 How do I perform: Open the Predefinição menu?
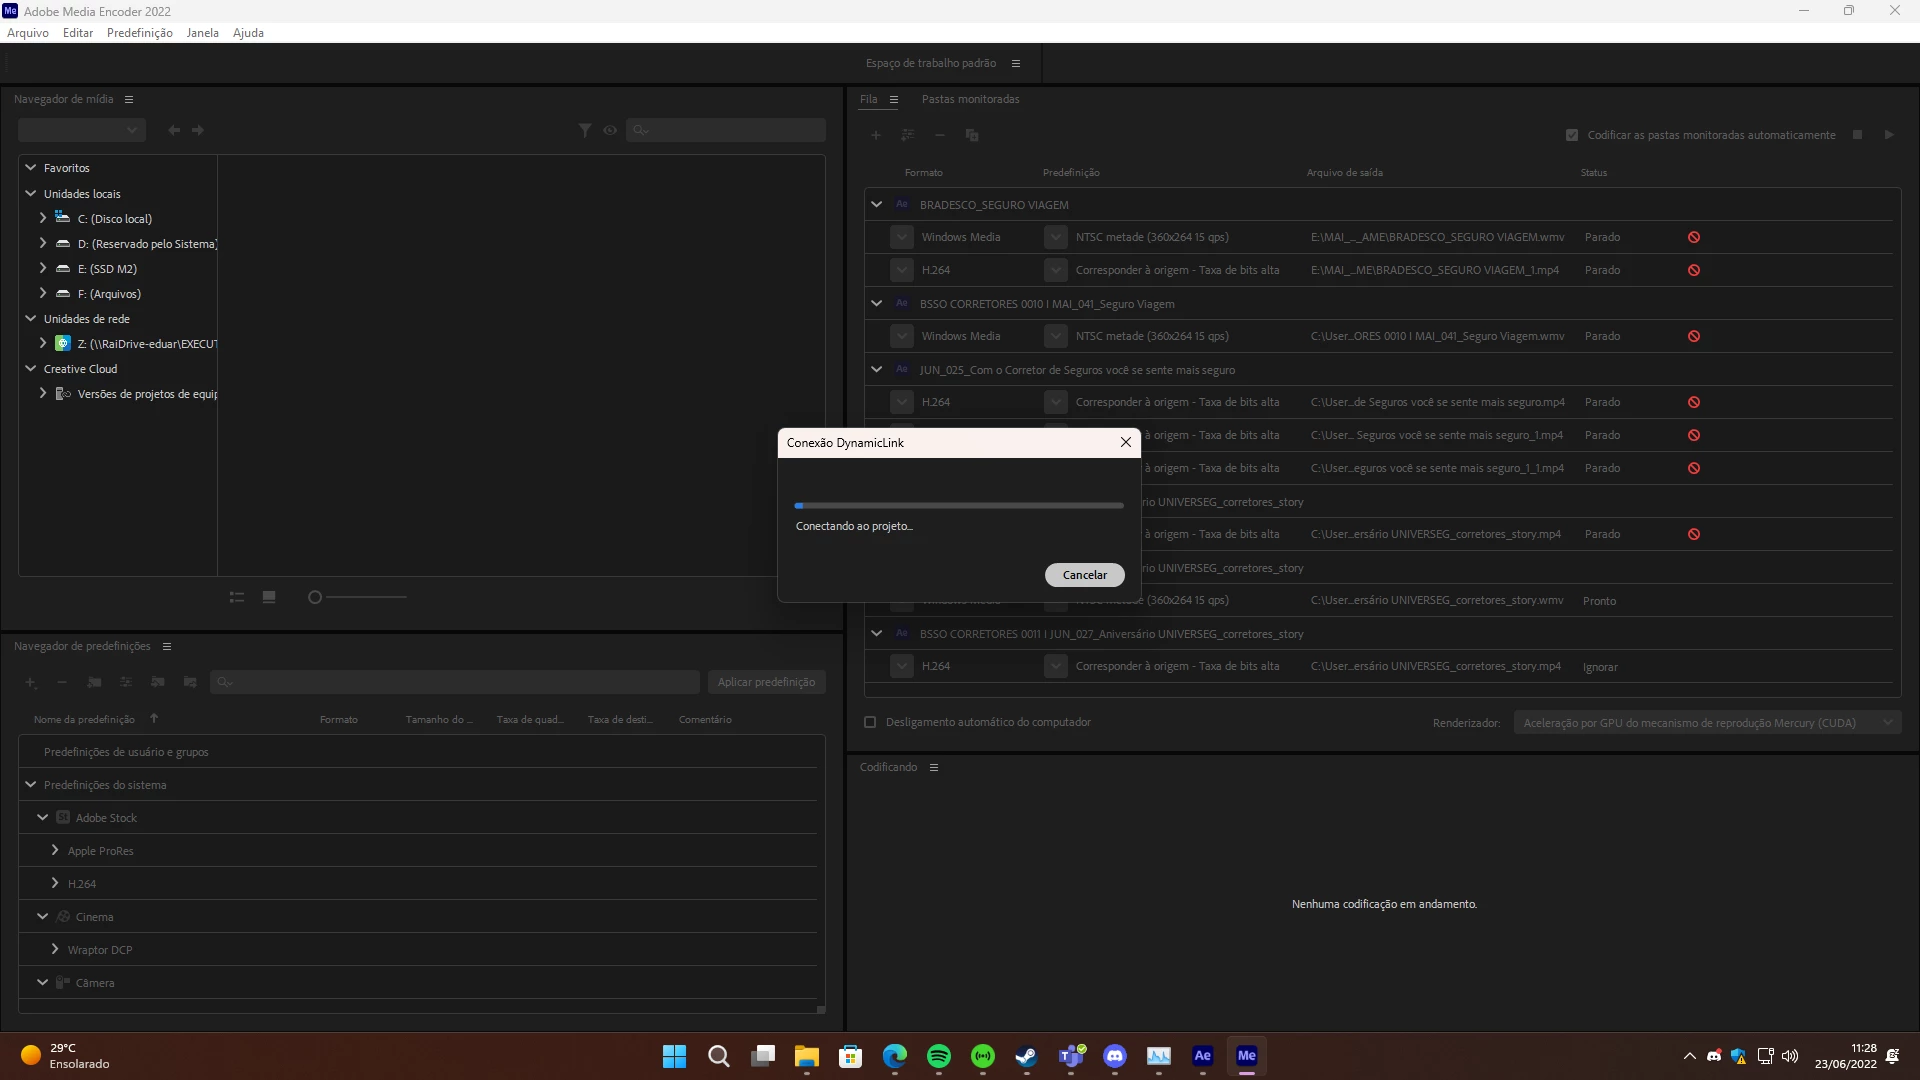tap(139, 33)
